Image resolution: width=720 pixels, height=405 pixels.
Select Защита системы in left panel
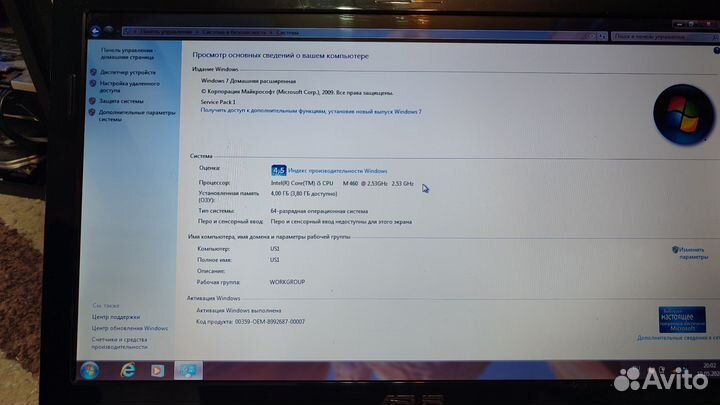pos(121,101)
